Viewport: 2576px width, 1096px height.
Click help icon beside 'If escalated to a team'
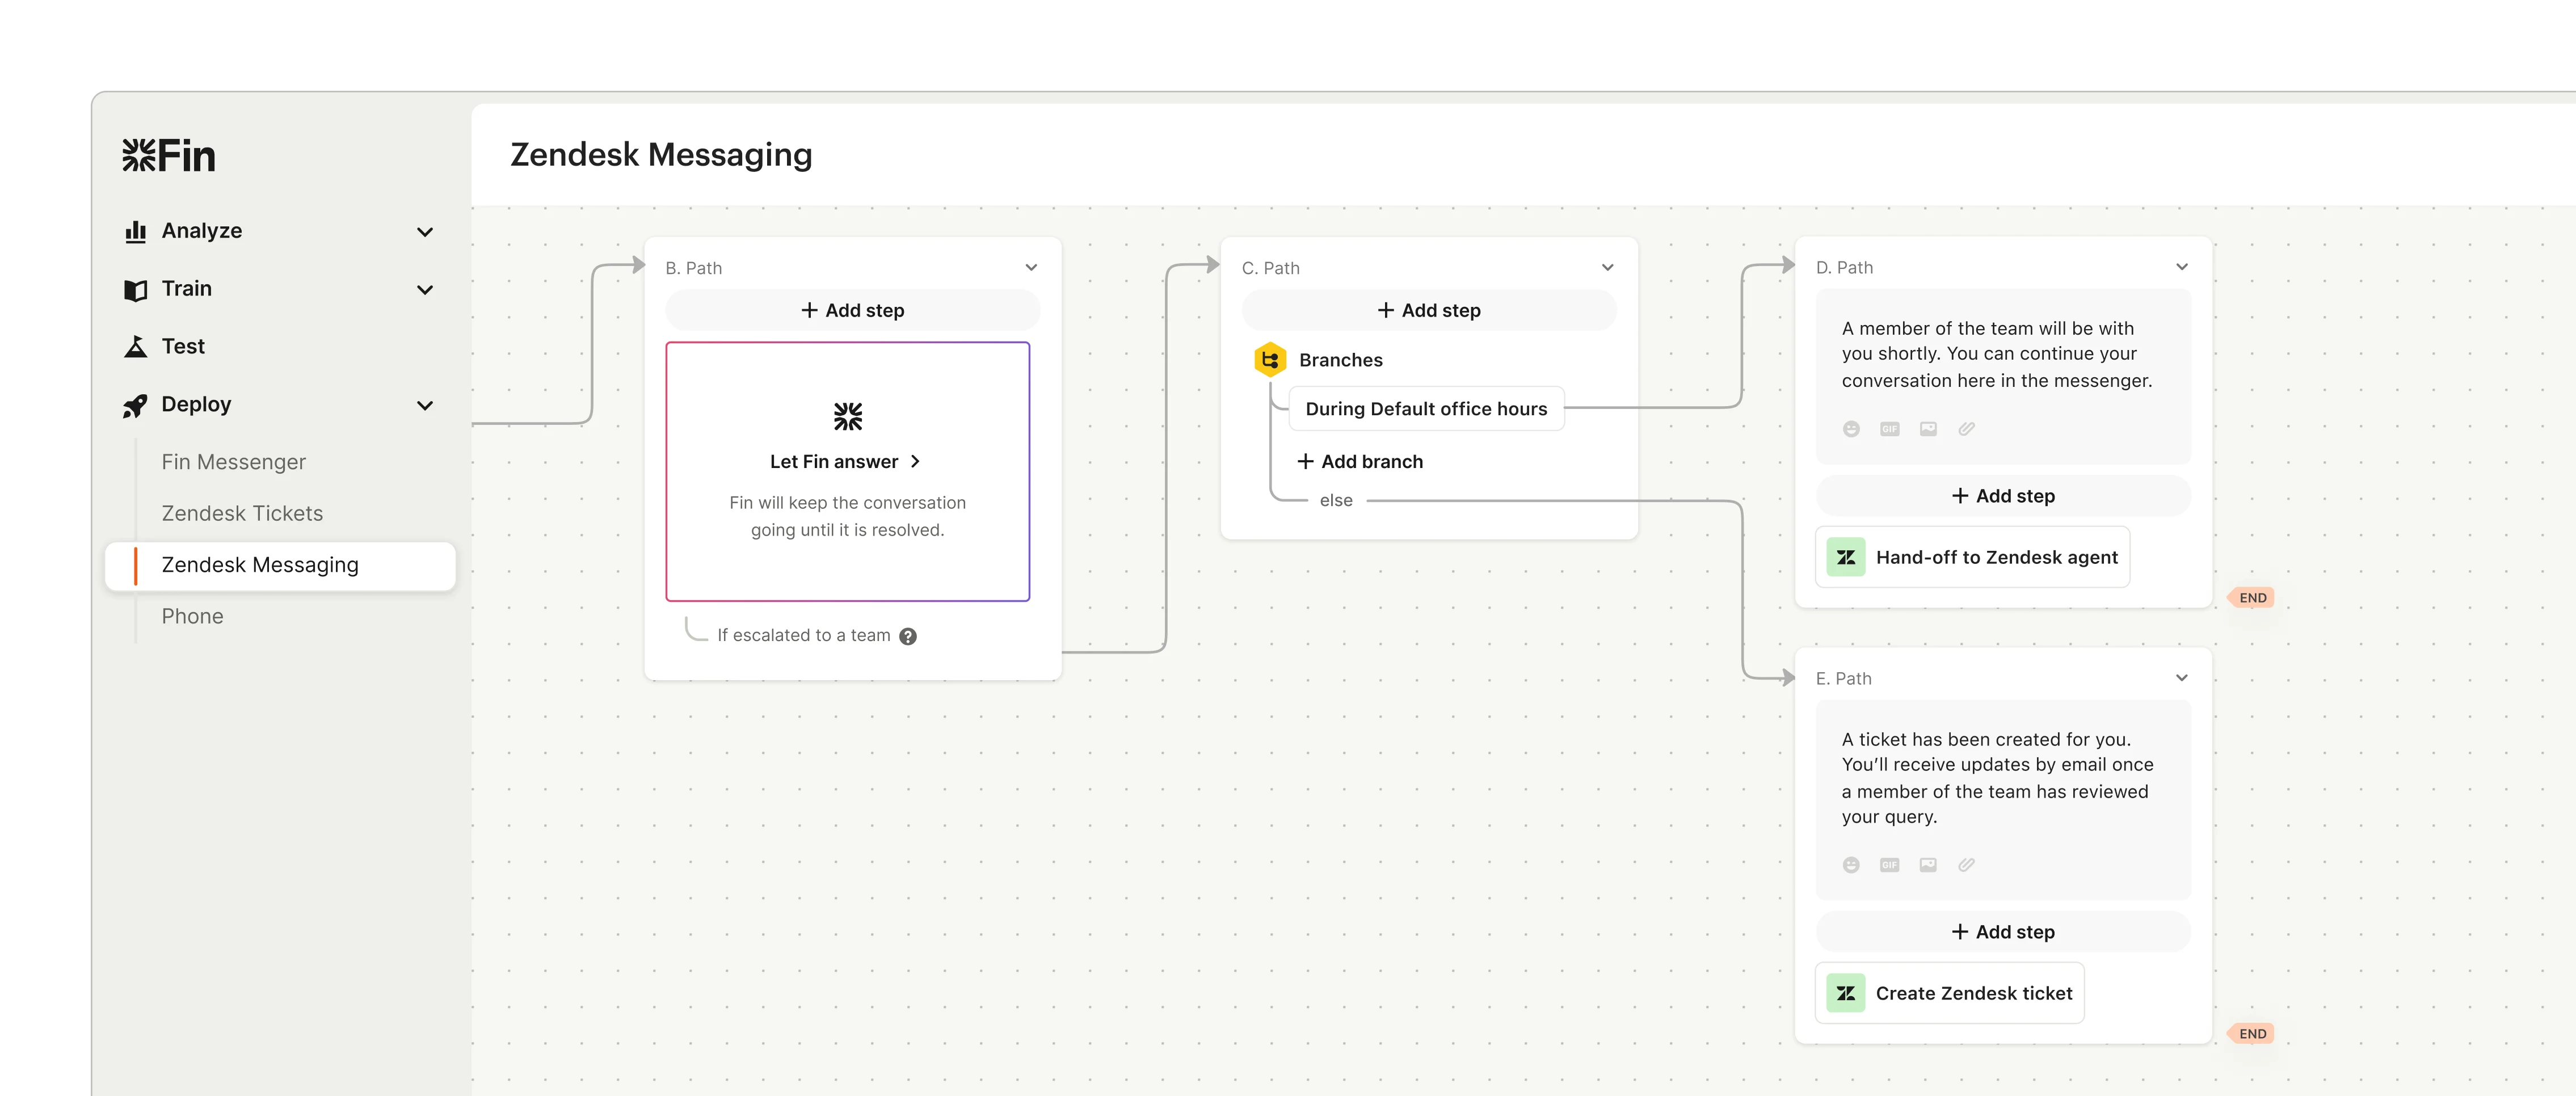click(908, 636)
